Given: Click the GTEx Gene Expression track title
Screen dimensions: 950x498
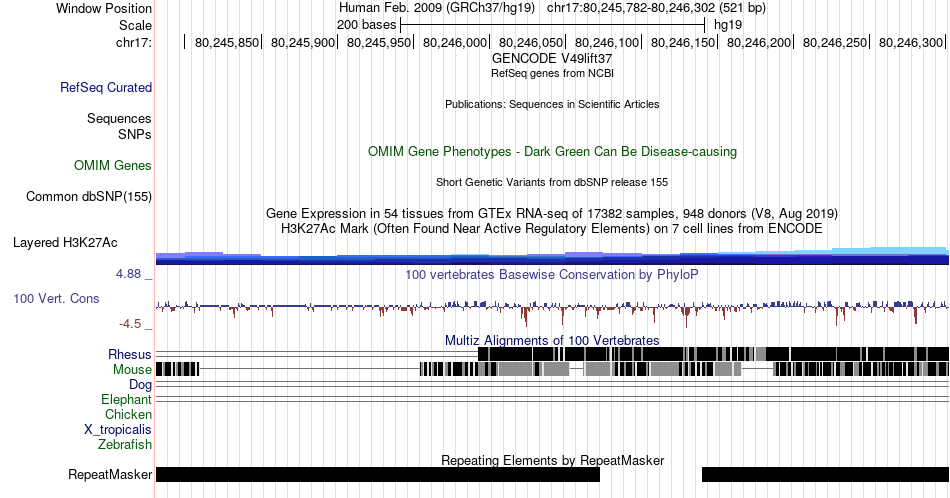Looking at the screenshot, I should click(x=552, y=213).
